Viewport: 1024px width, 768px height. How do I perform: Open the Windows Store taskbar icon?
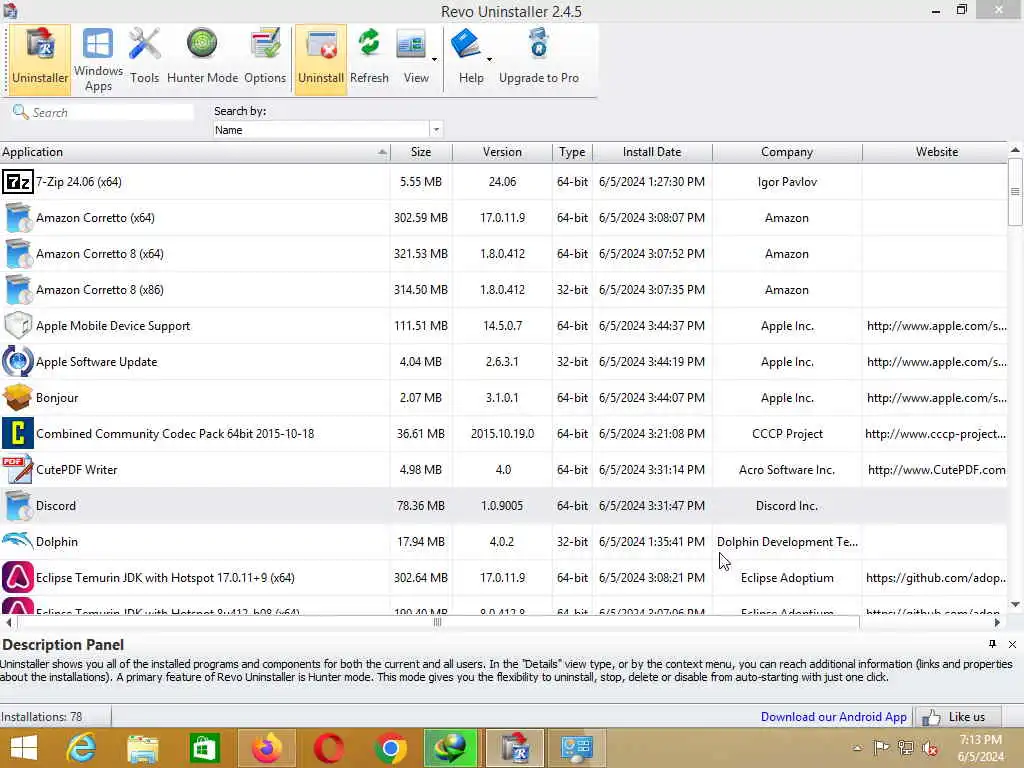[204, 748]
